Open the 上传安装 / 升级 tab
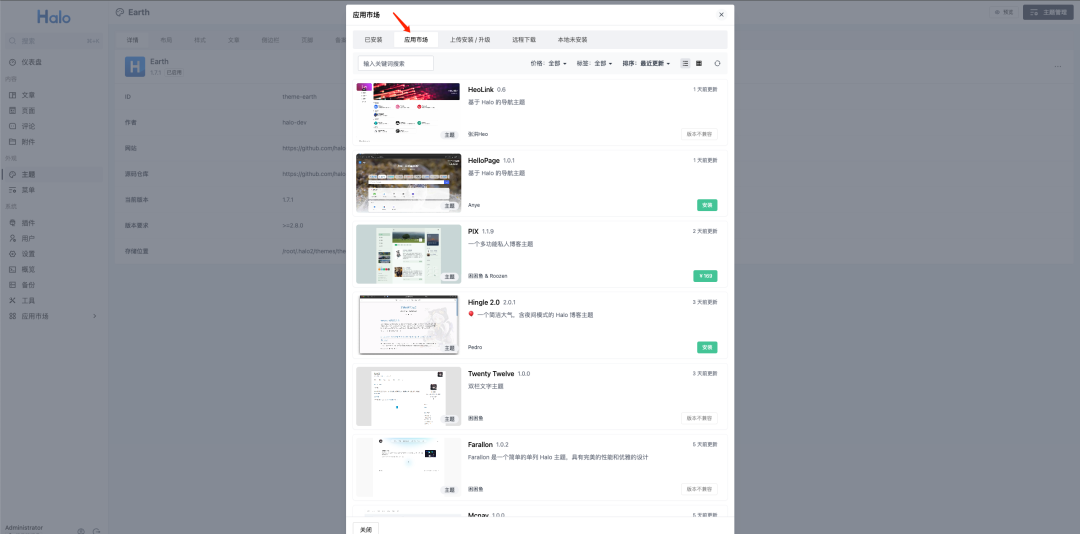Viewport: 1080px width, 534px height. click(470, 39)
